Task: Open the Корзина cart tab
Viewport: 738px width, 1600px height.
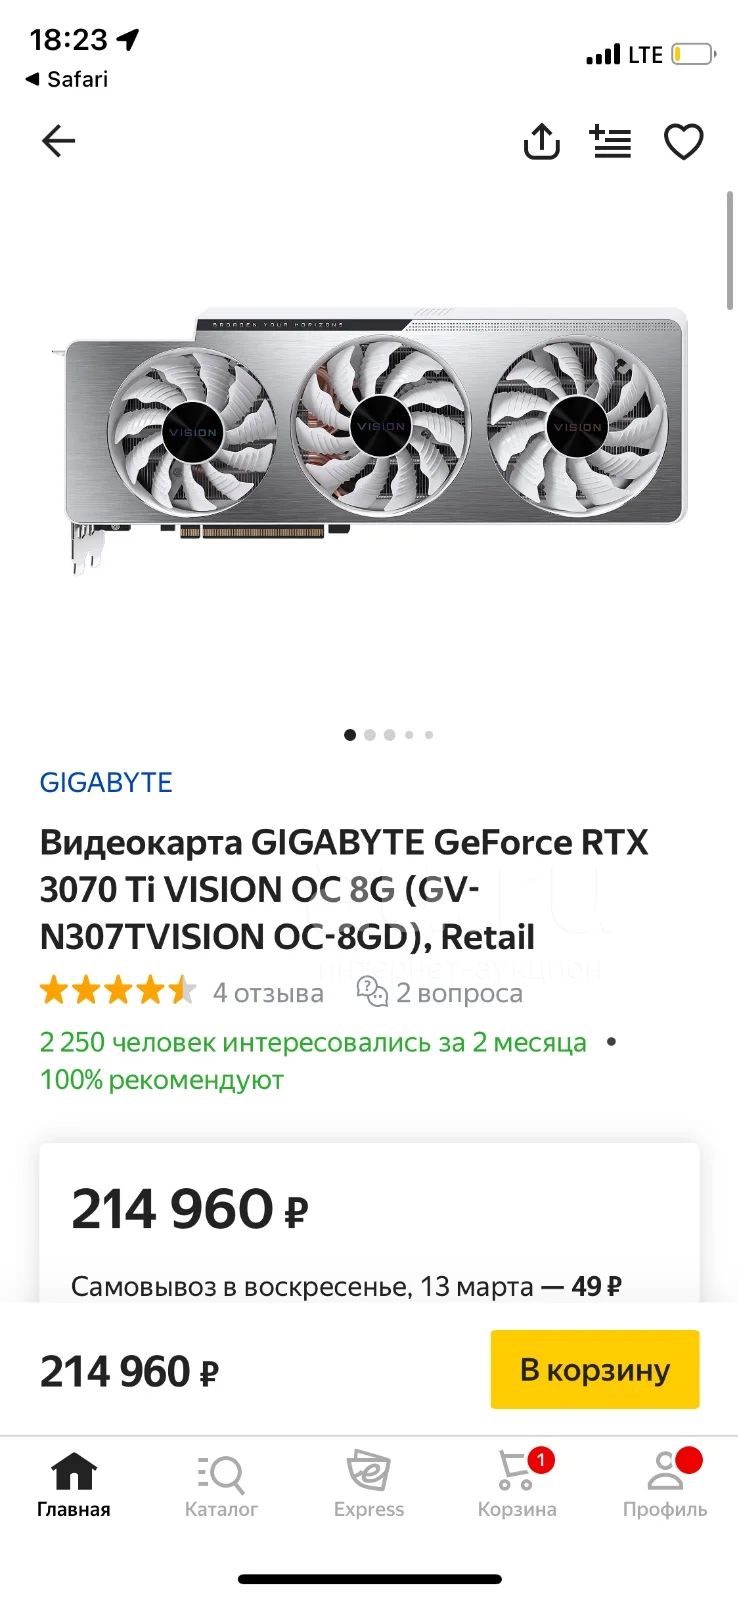Action: tap(517, 1485)
